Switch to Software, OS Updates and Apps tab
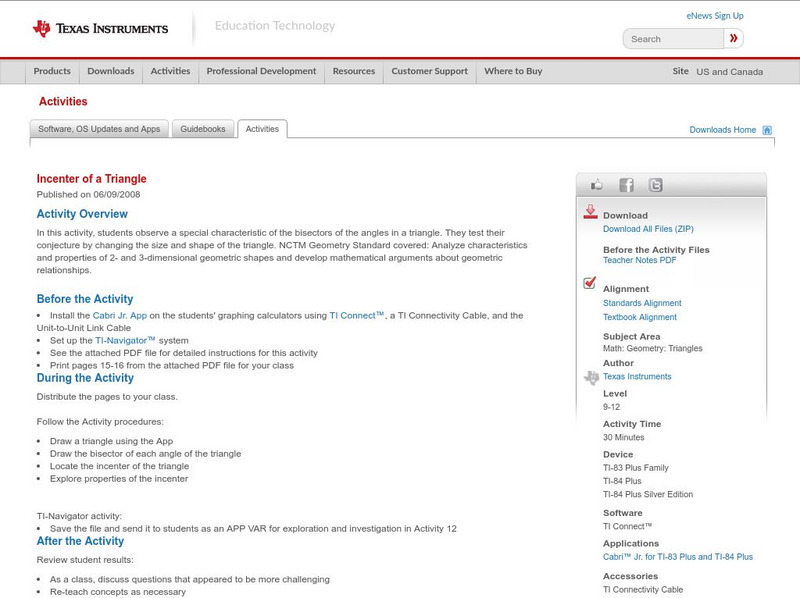800x598 pixels. pyautogui.click(x=99, y=129)
